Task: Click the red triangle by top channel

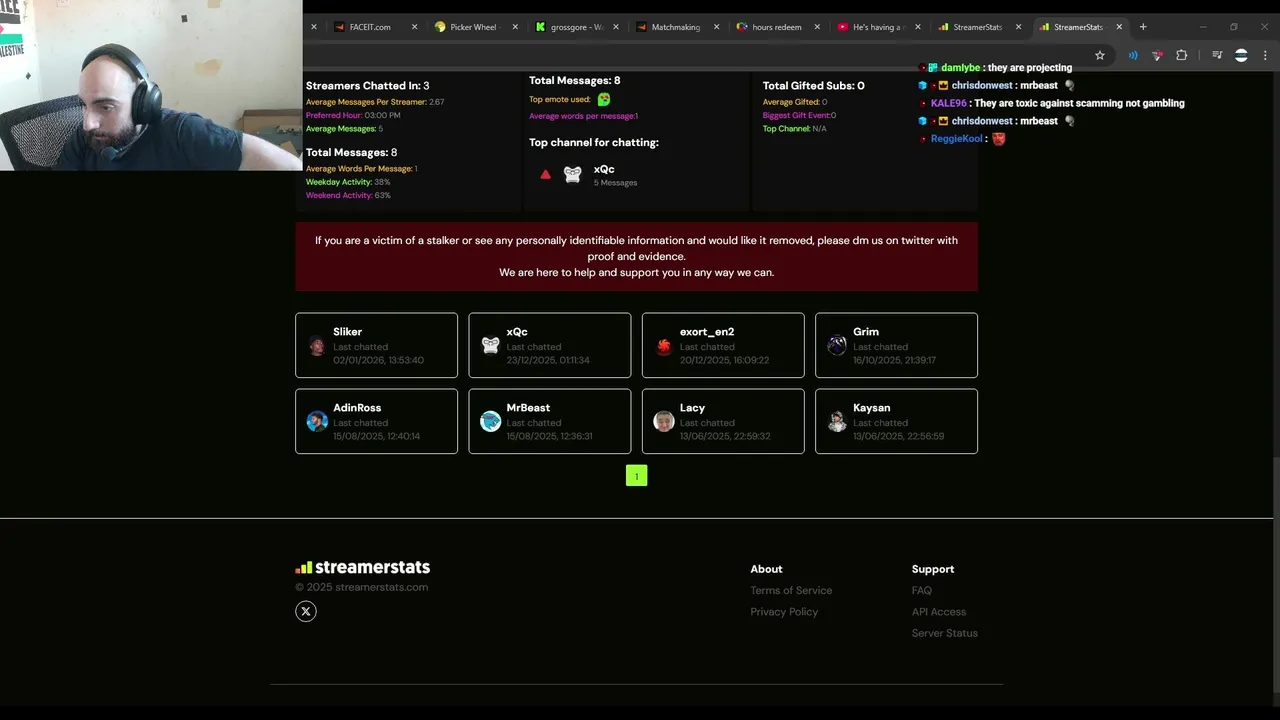Action: pyautogui.click(x=545, y=175)
